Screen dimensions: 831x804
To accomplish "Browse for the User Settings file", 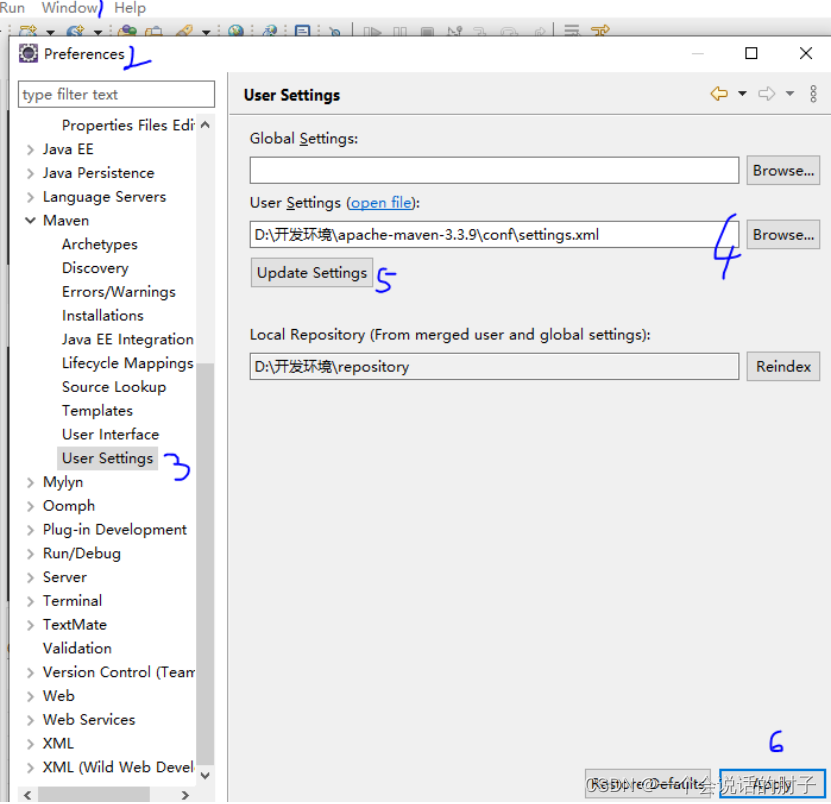I will 783,235.
